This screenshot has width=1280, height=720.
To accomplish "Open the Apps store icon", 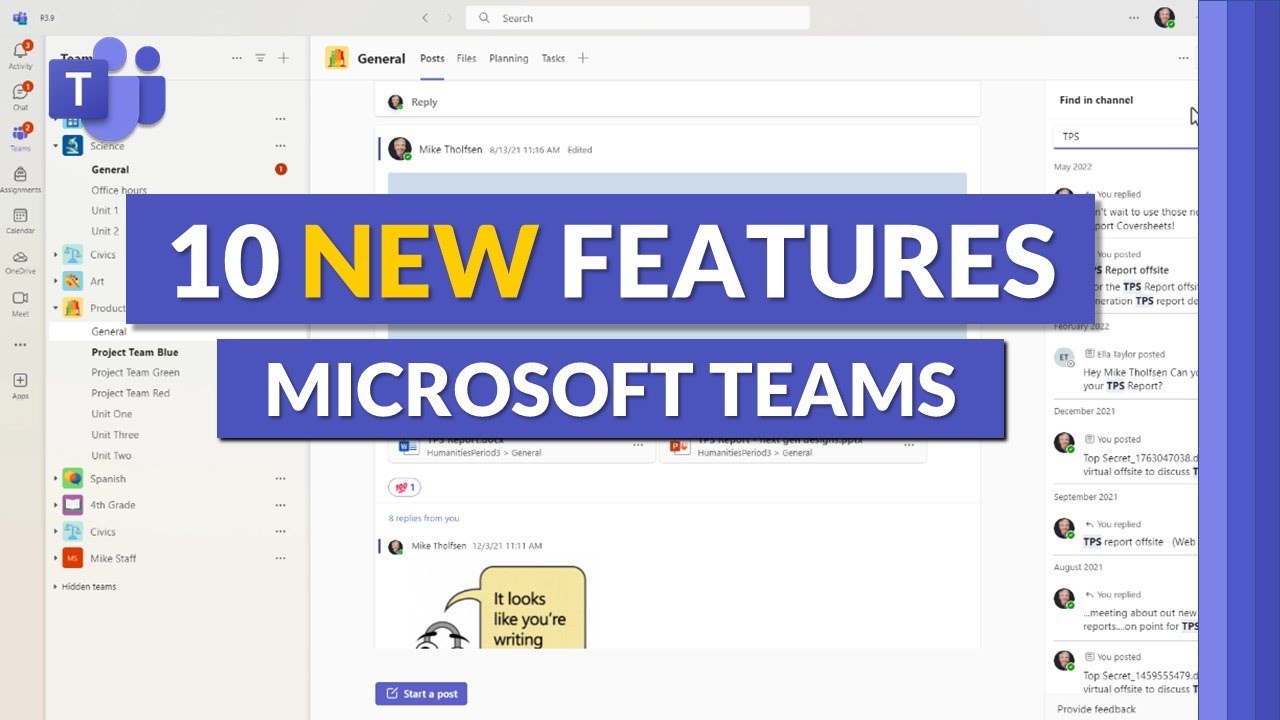I will 20,385.
